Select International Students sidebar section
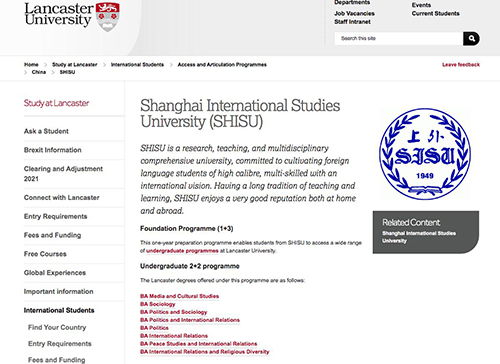 click(59, 310)
